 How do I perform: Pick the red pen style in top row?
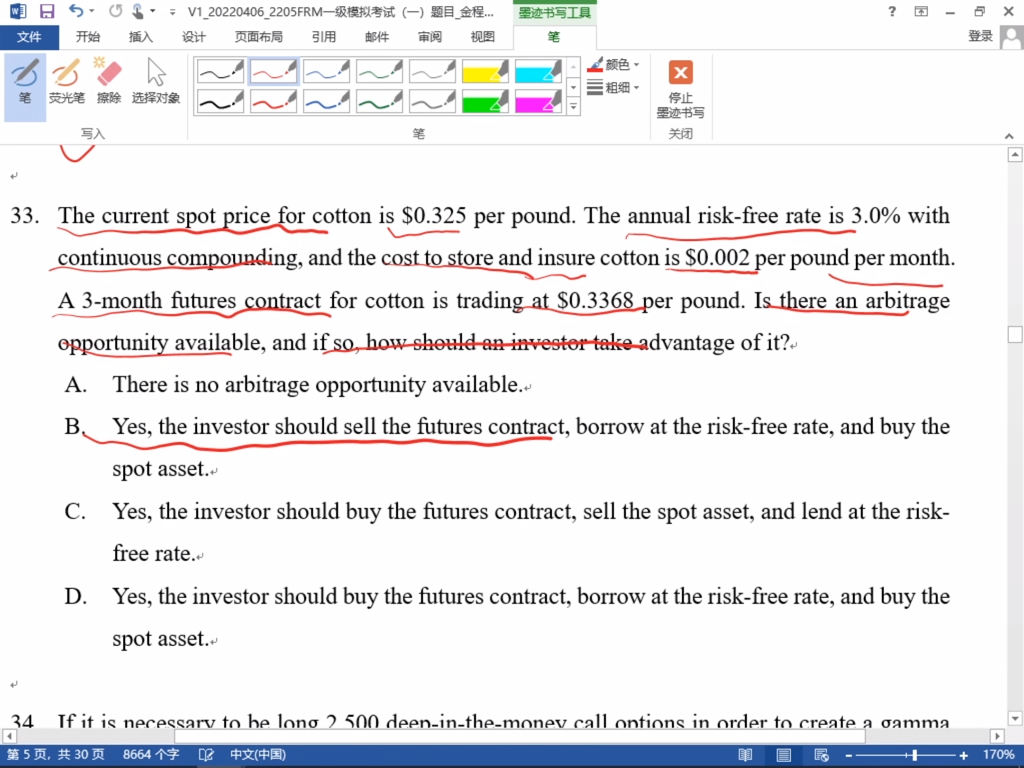coord(273,71)
